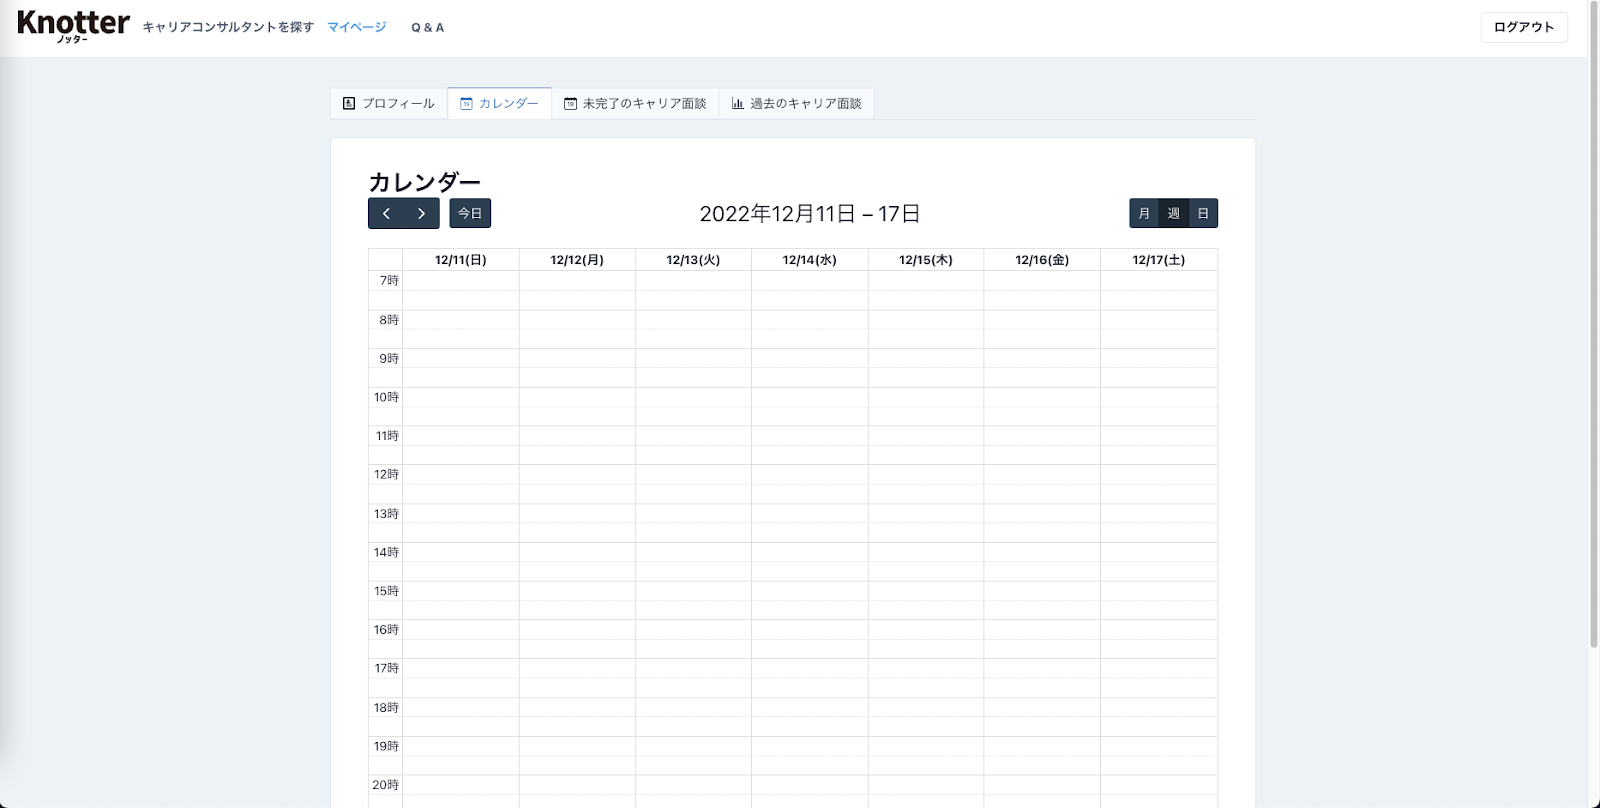Click the previous week chevron arrow
Image resolution: width=1600 pixels, height=808 pixels.
[386, 213]
